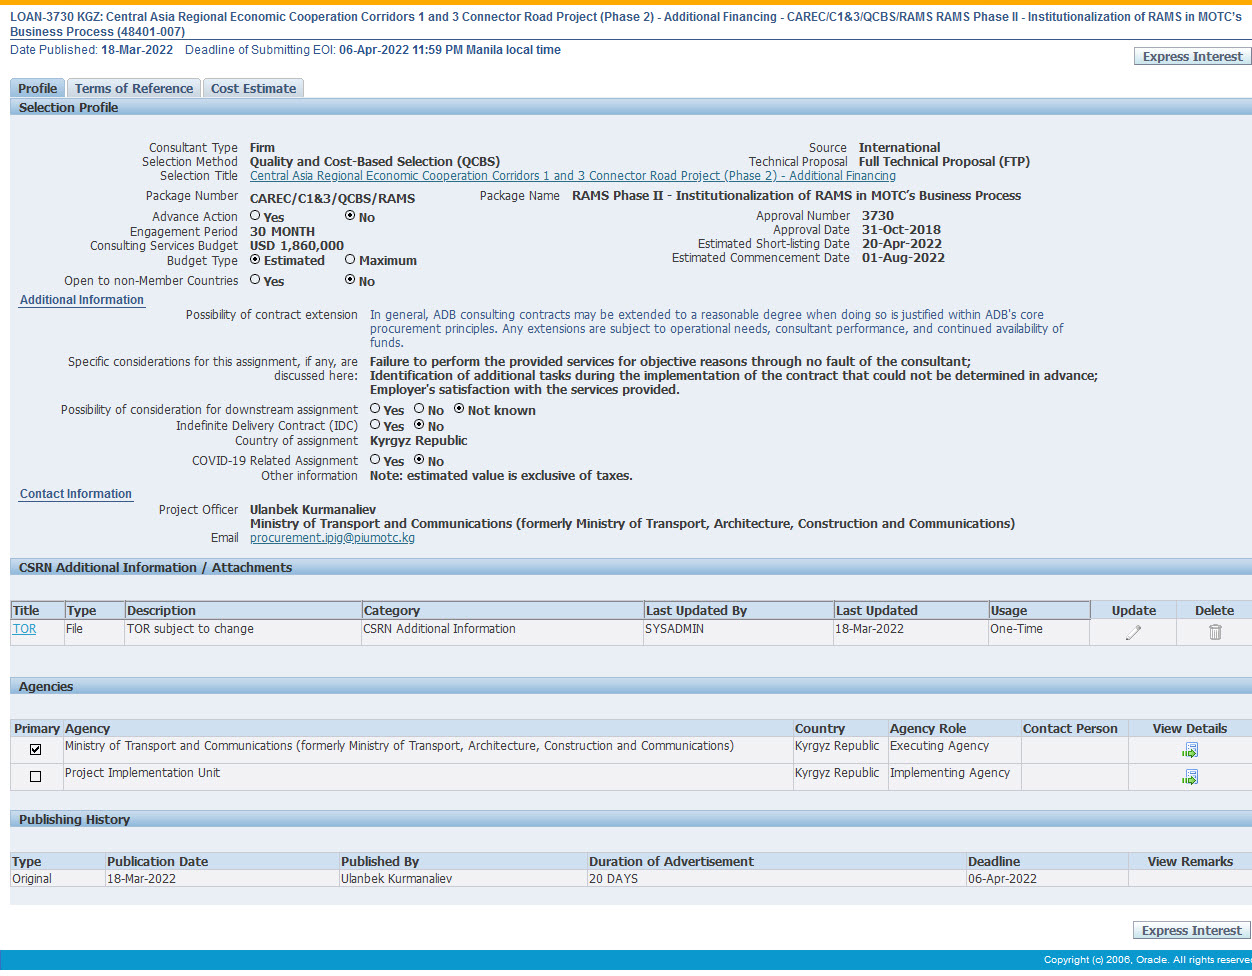
Task: Click the 'CAREC/C1&3/QCBS/RAMS' package number
Action: click(332, 198)
